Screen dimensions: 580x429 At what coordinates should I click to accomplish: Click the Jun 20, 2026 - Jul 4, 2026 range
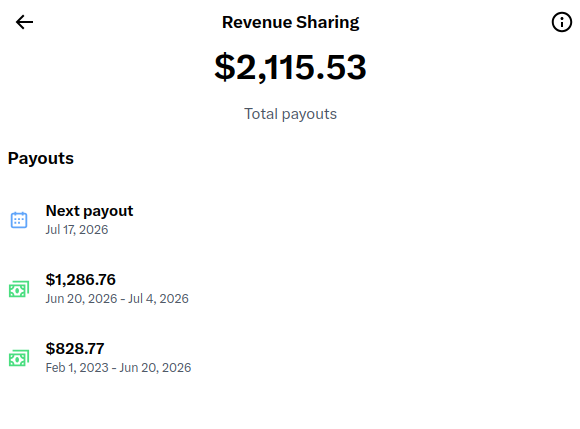coord(117,299)
